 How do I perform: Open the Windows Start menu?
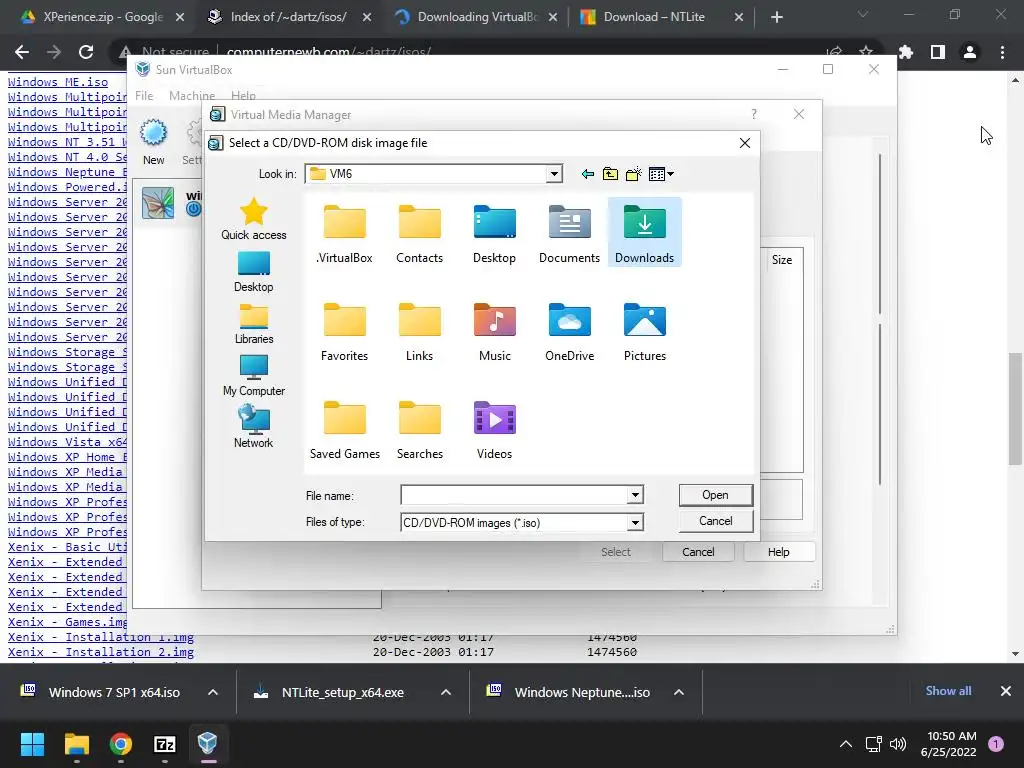pos(32,744)
